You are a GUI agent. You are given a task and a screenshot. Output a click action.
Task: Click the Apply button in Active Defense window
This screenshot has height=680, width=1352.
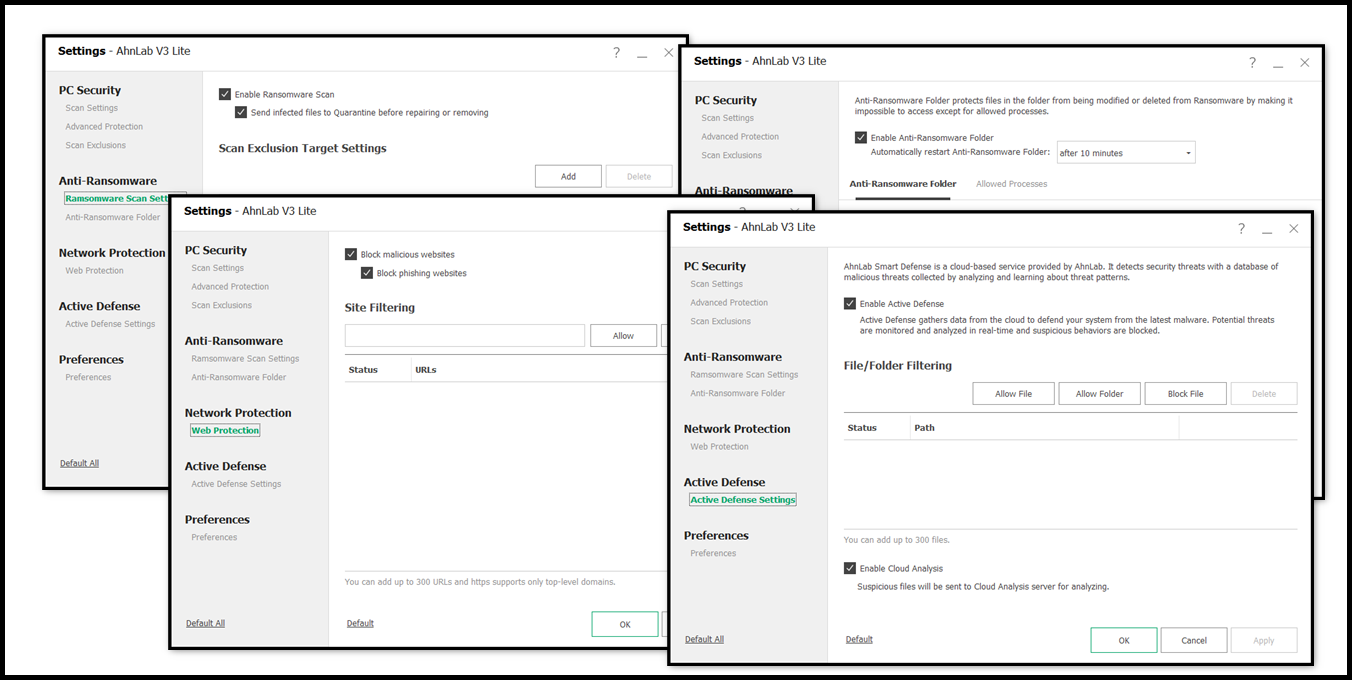tap(1264, 640)
